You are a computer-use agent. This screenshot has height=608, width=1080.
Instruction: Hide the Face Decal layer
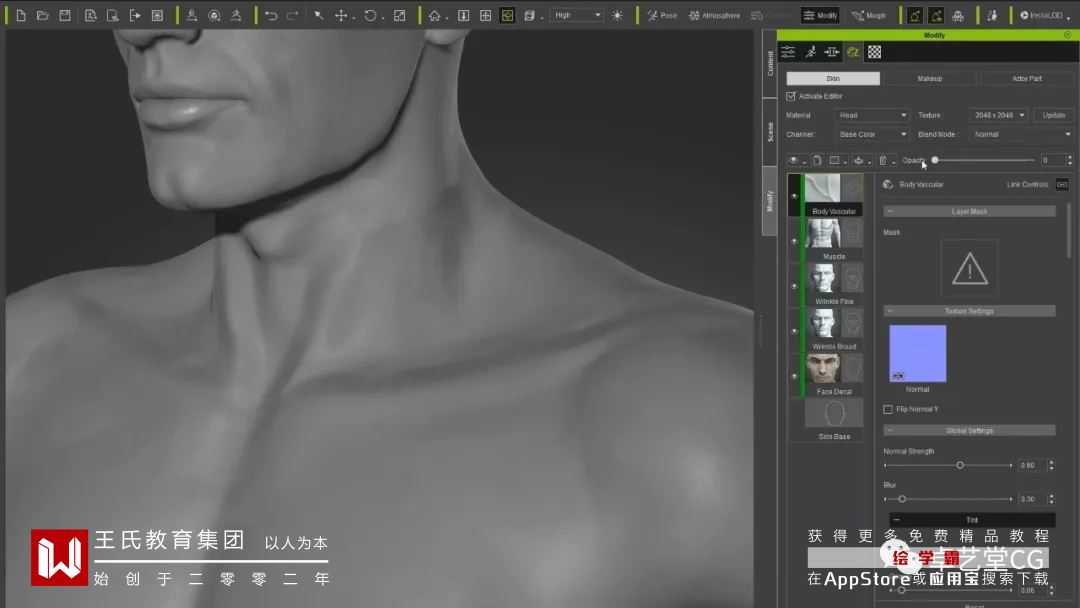[794, 377]
